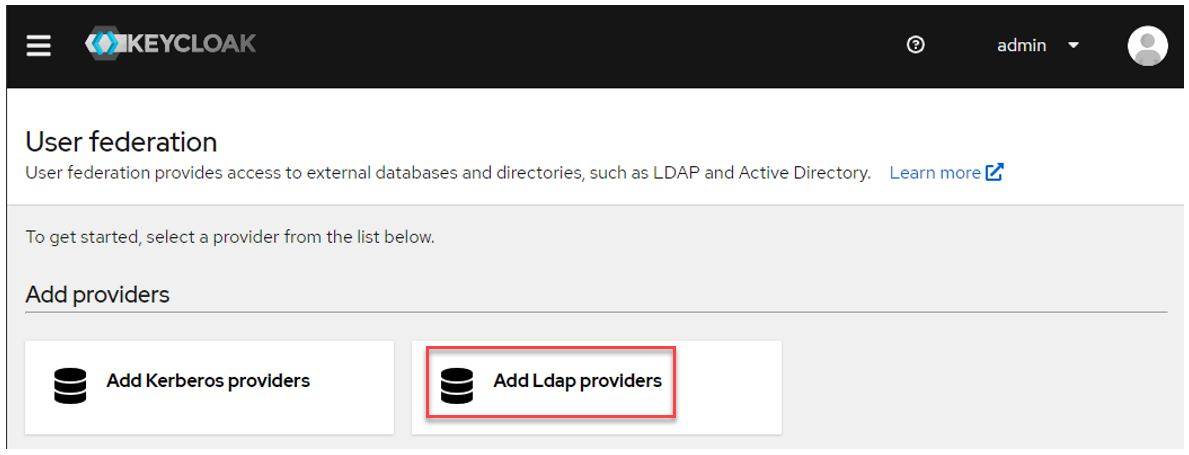
Task: Click the admin username label
Action: pyautogui.click(x=1021, y=46)
